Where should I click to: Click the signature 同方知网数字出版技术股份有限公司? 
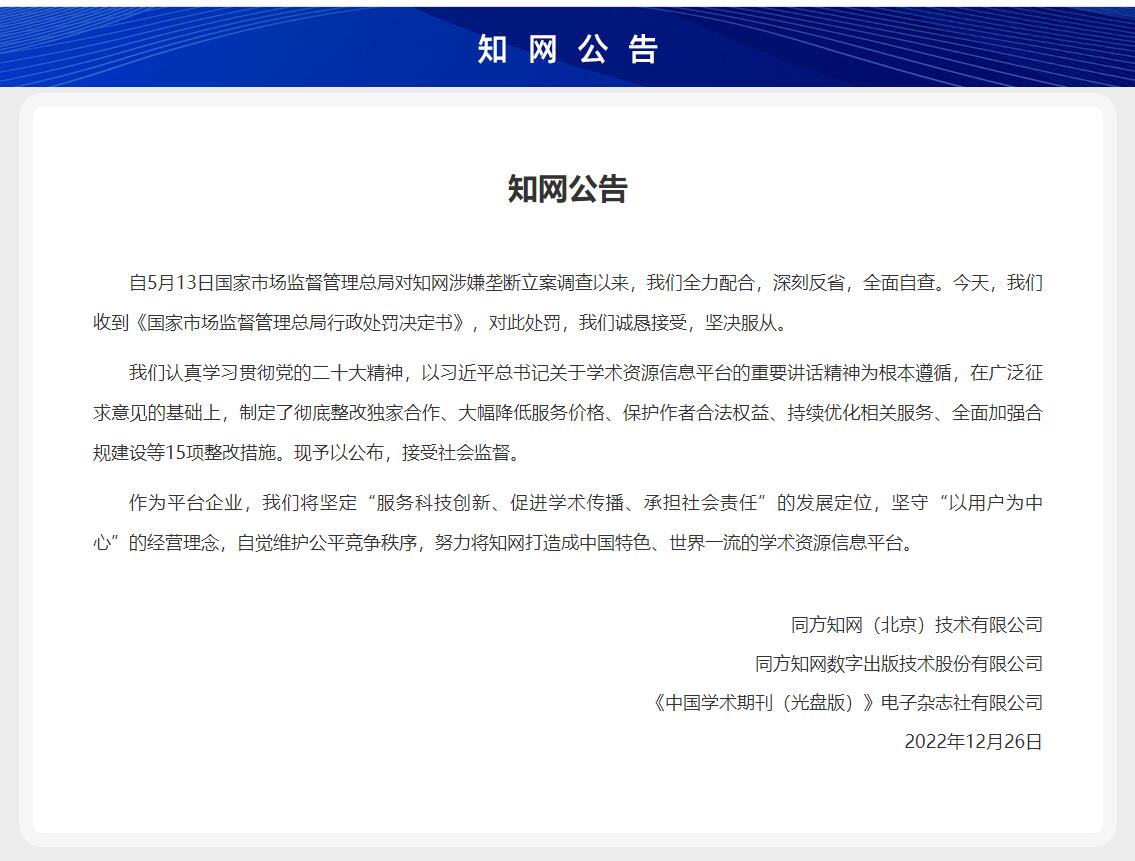[x=898, y=664]
